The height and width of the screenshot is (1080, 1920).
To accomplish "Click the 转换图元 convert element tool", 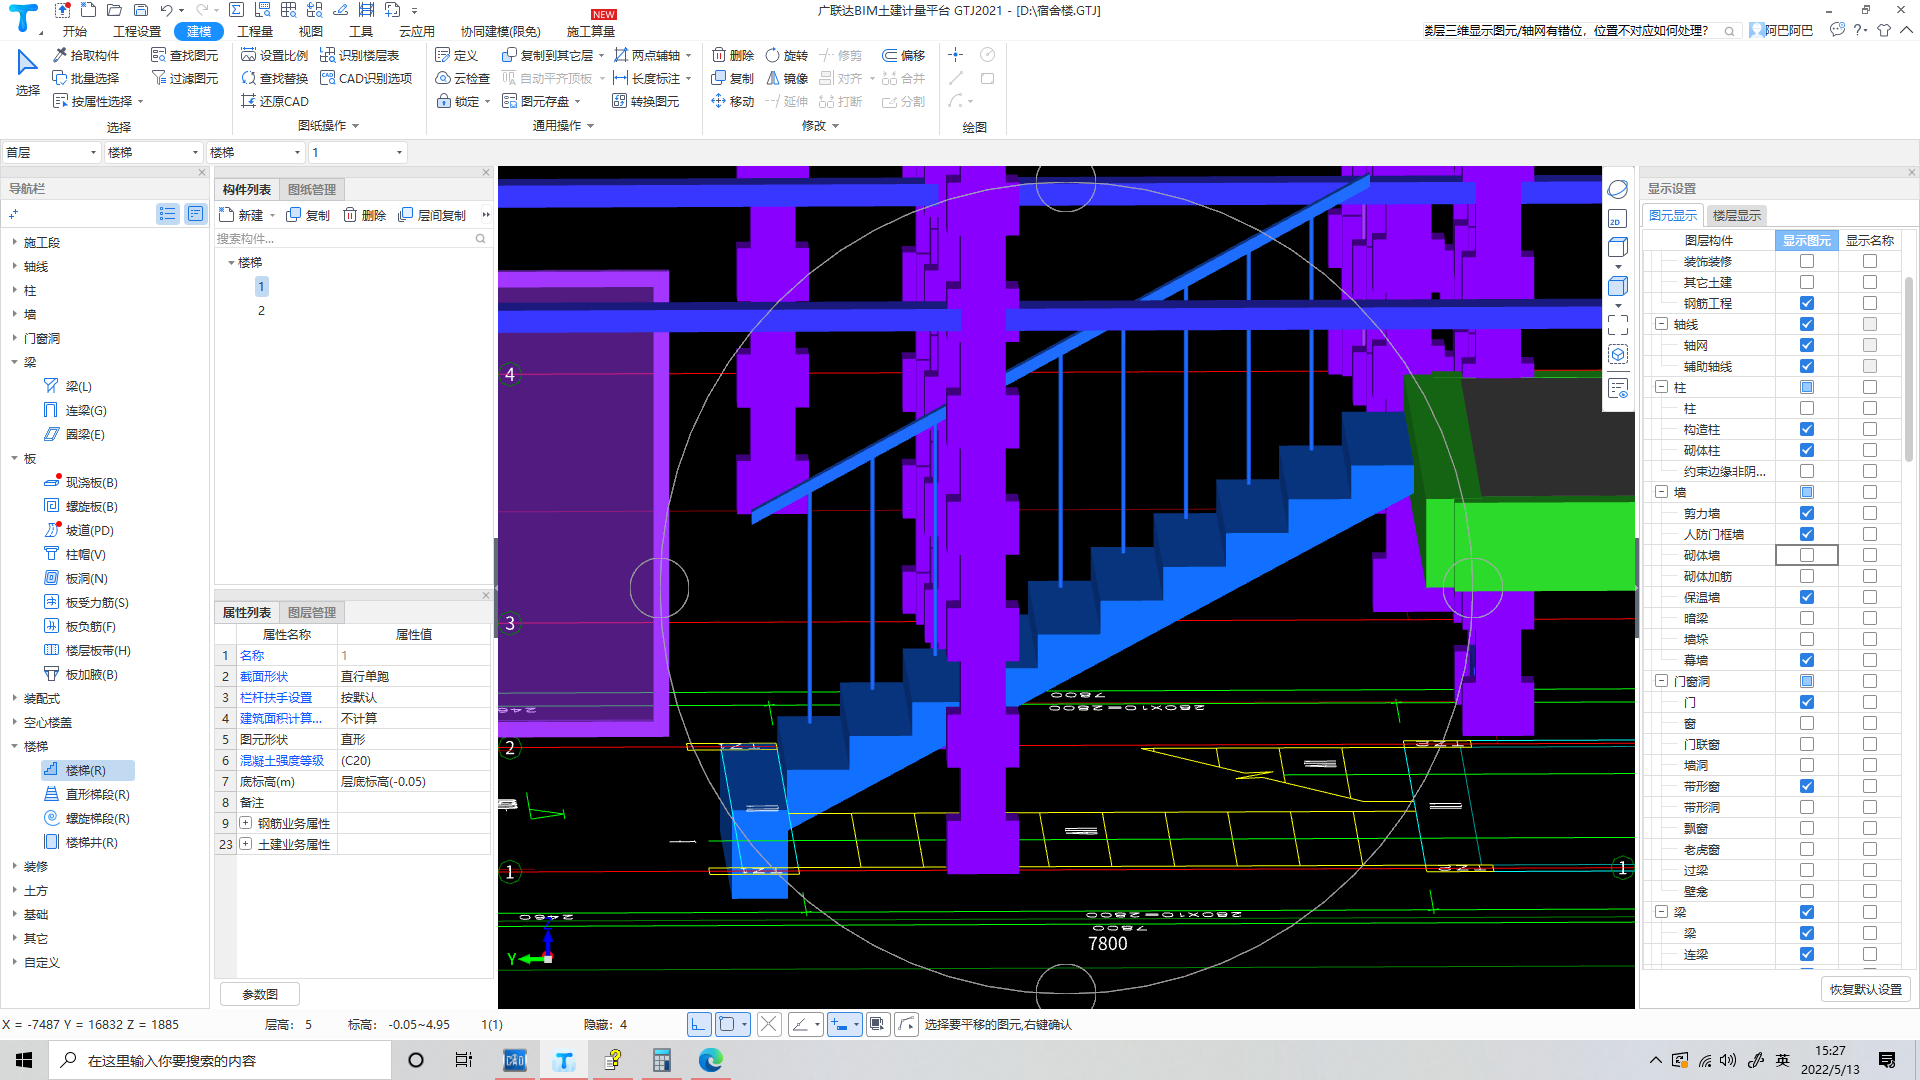I will pos(645,101).
